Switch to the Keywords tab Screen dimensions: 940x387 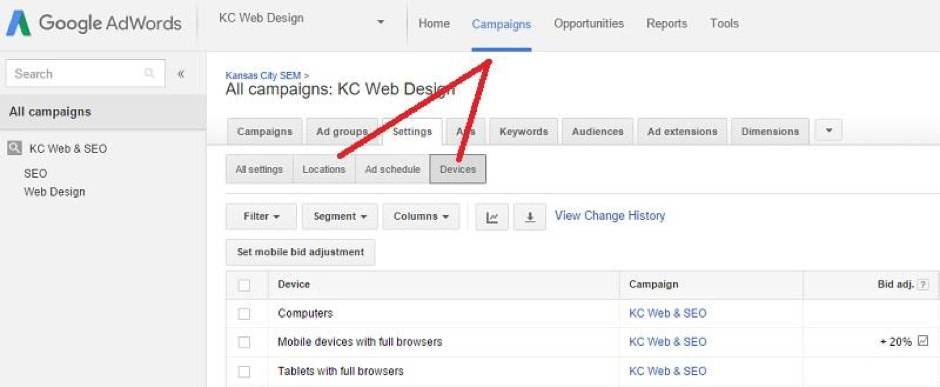[x=524, y=132]
